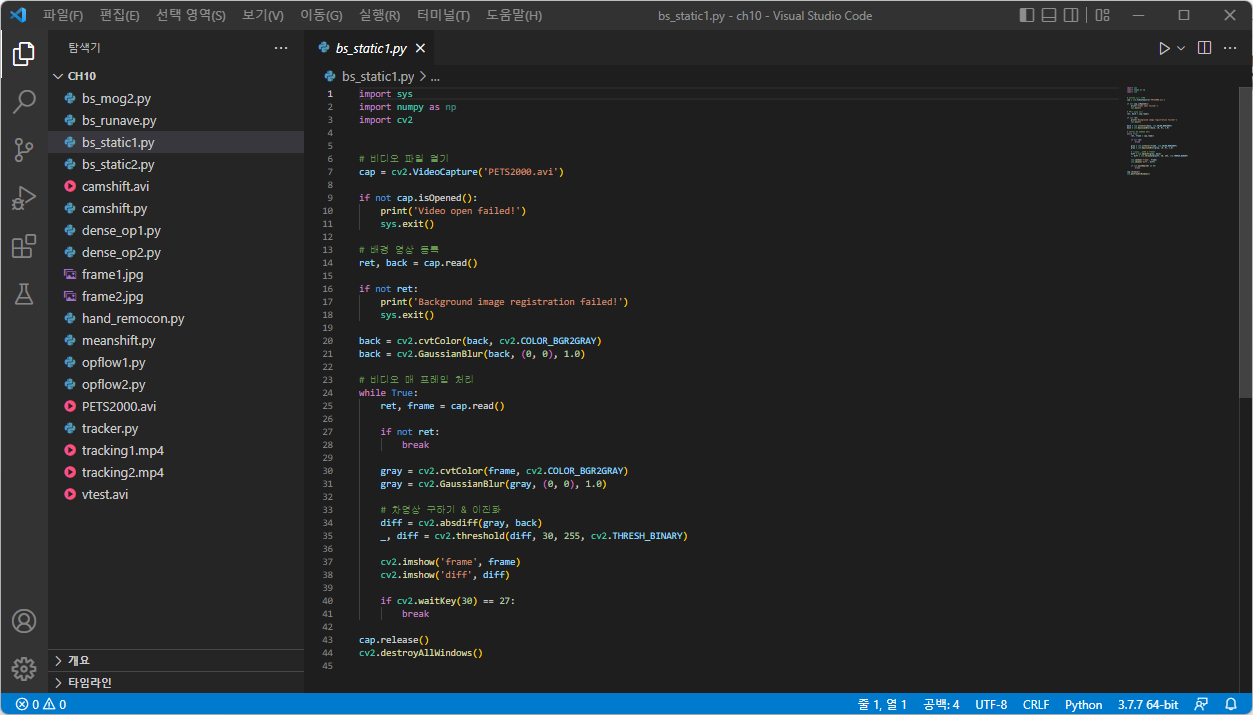1253x715 pixels.
Task: Select the bs_static1.py editor tab
Action: [372, 48]
